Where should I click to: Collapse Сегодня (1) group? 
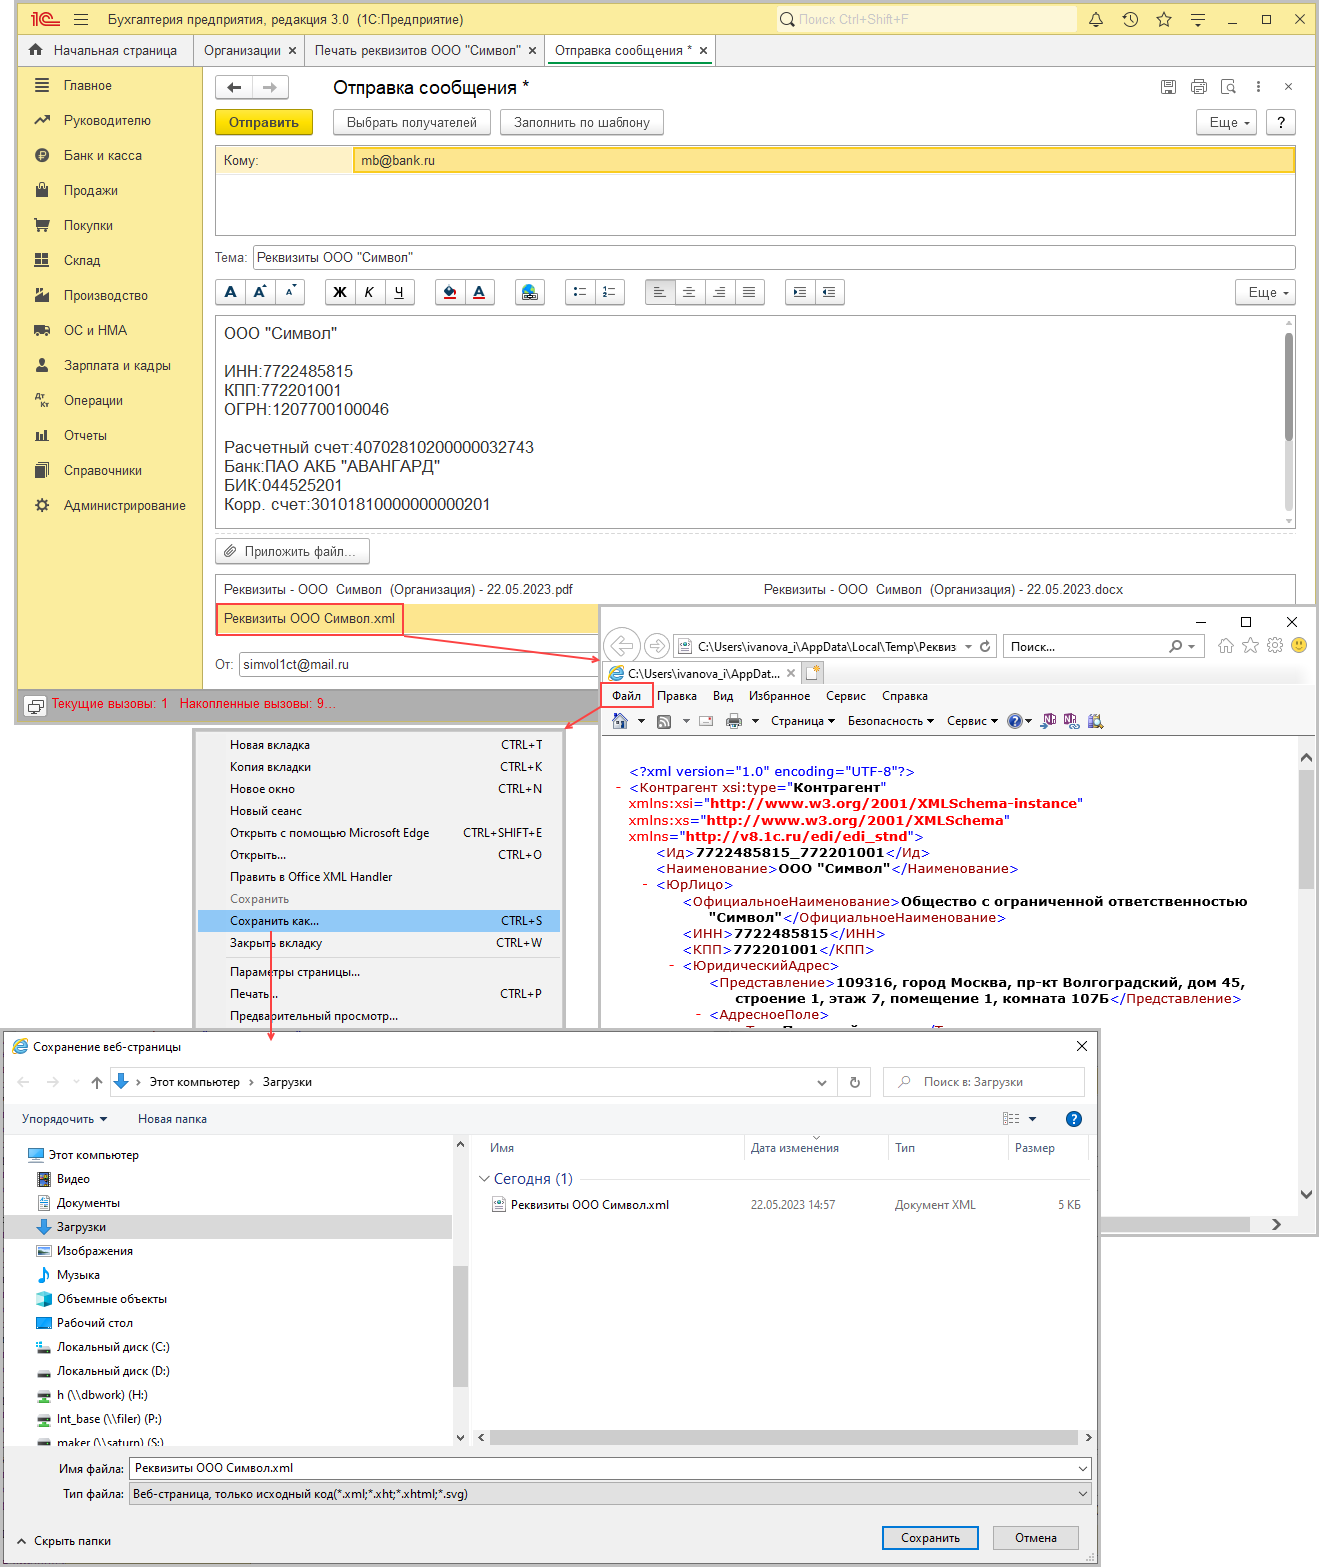tap(484, 1179)
